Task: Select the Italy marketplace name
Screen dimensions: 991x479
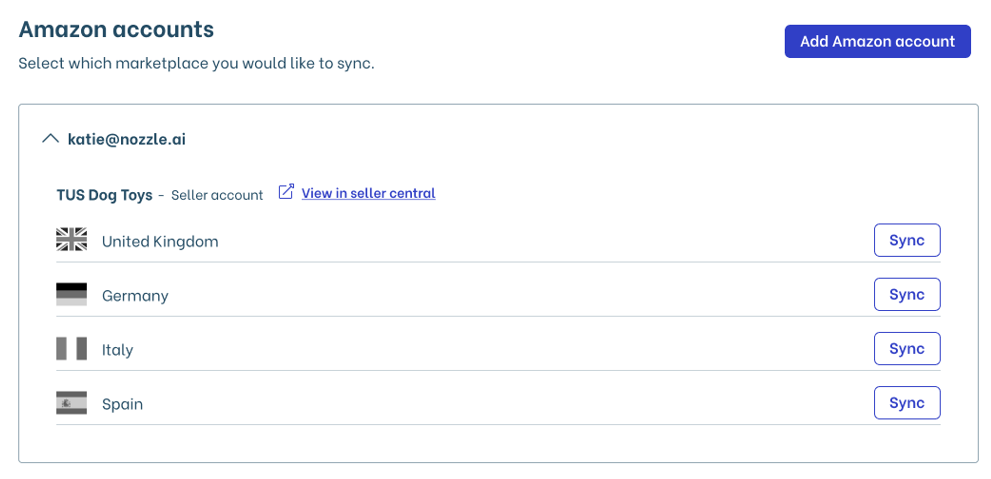Action: tap(117, 350)
